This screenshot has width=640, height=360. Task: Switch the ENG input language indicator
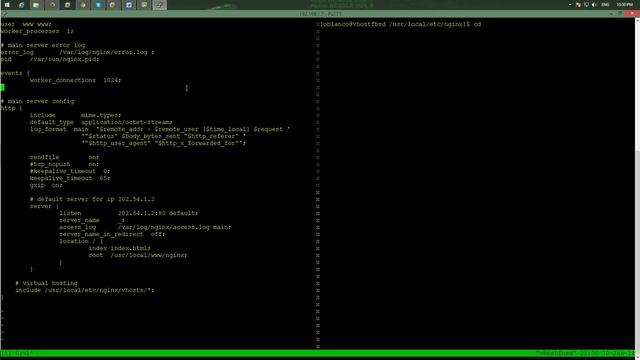click(606, 5)
